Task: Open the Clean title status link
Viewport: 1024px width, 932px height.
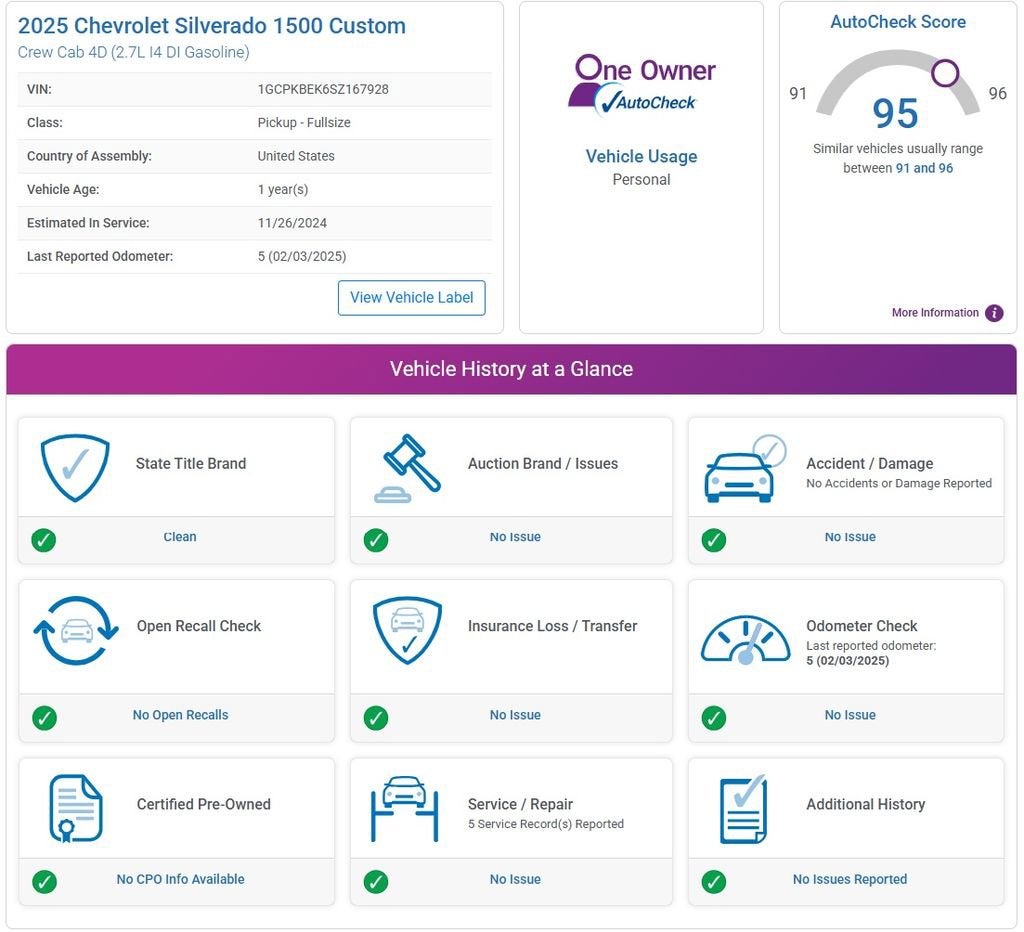Action: pyautogui.click(x=180, y=537)
